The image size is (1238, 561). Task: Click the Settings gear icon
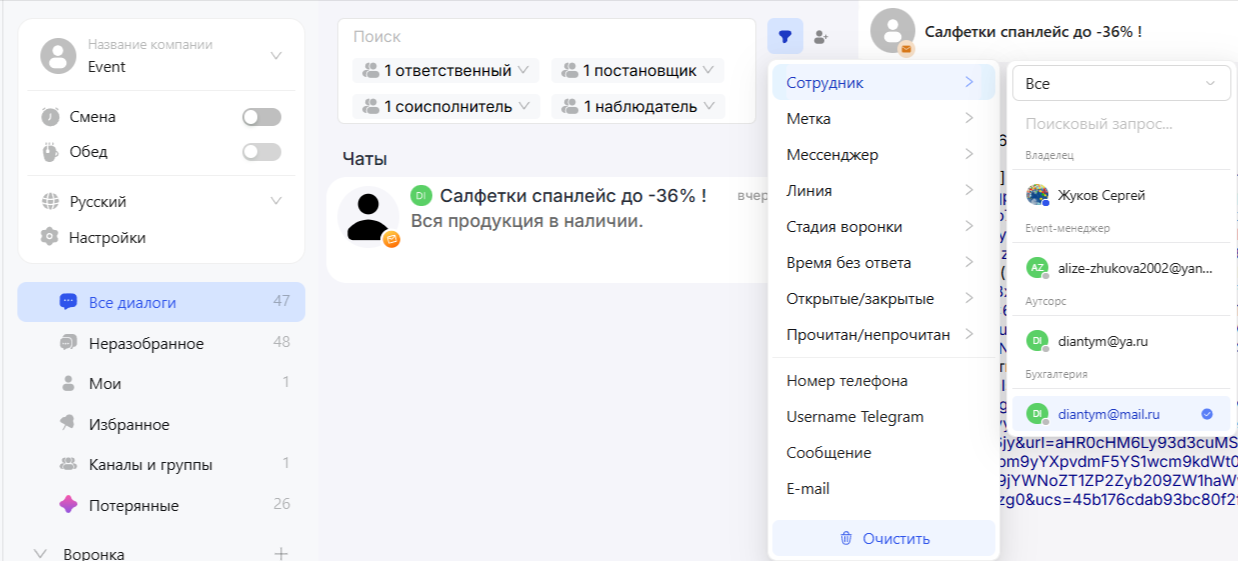[49, 238]
